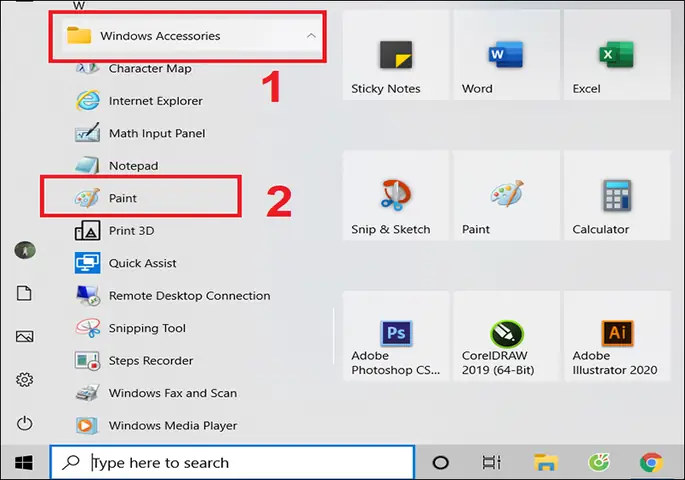The width and height of the screenshot is (685, 480).
Task: Select Notepad in the app list
Action: point(133,166)
